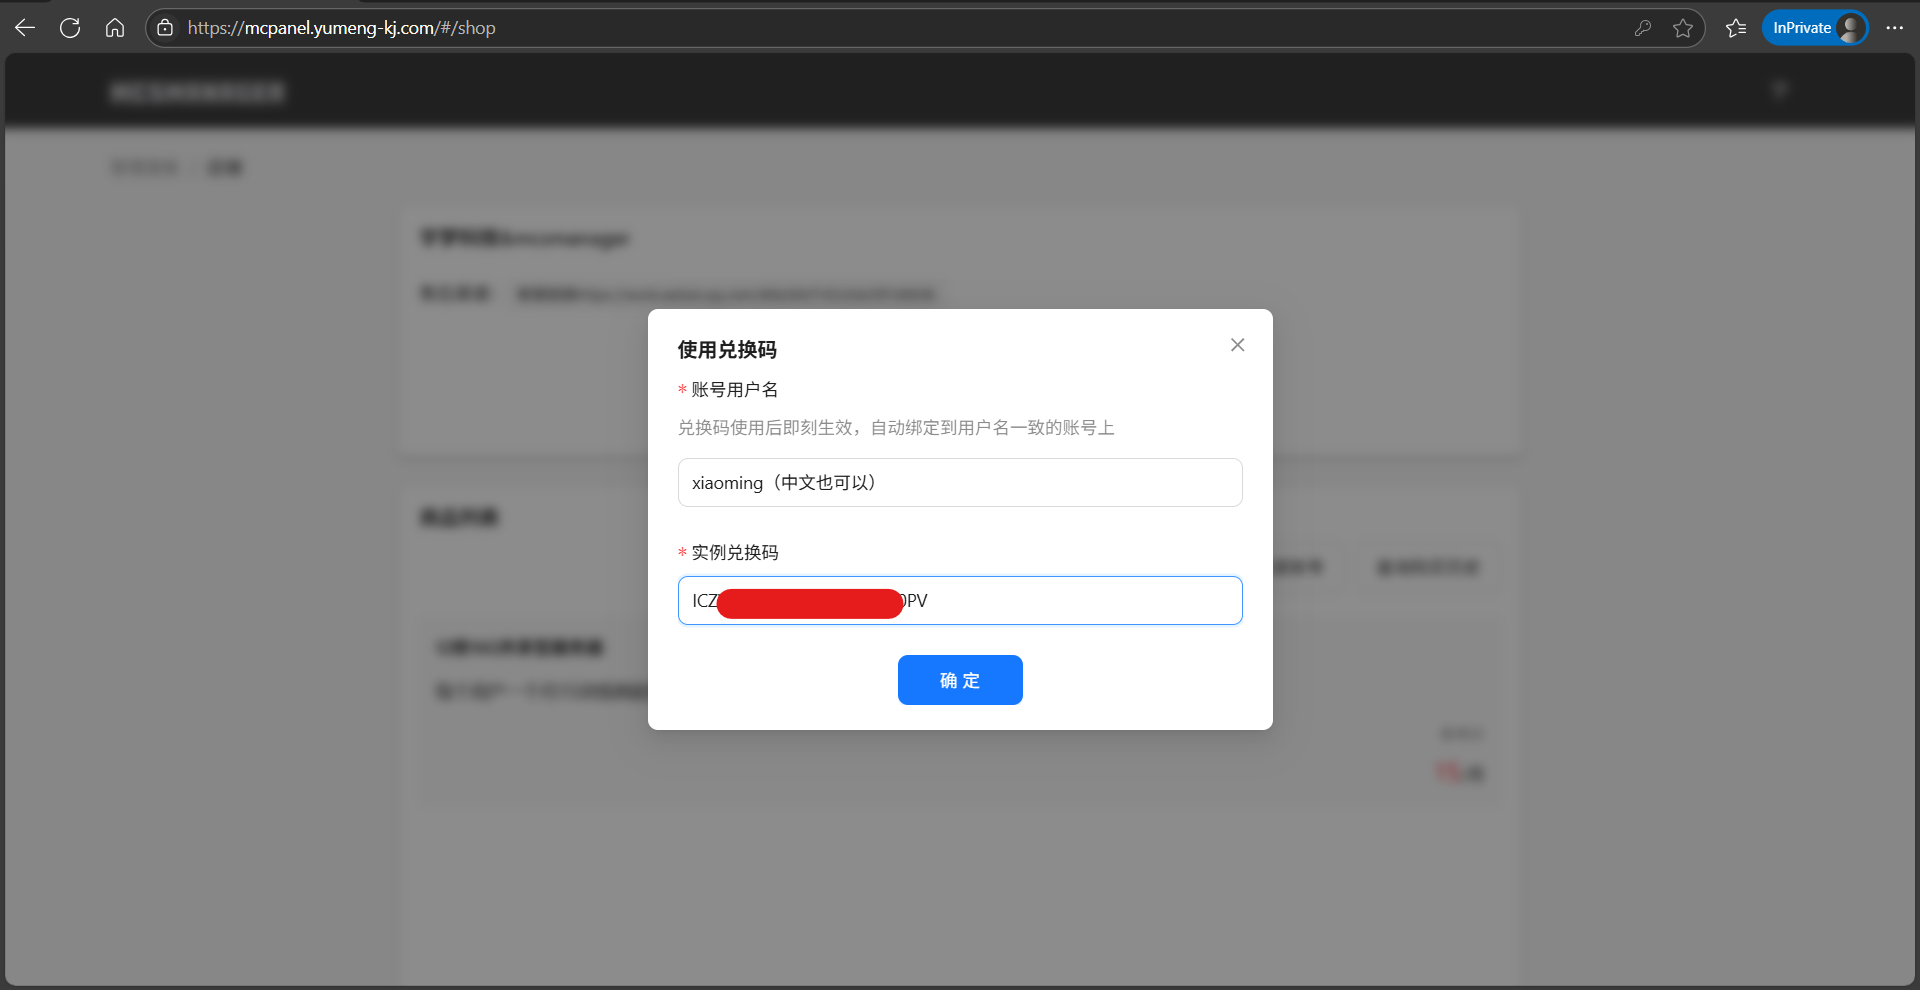The width and height of the screenshot is (1920, 990).
Task: Go back with the browser back arrow
Action: pyautogui.click(x=25, y=28)
